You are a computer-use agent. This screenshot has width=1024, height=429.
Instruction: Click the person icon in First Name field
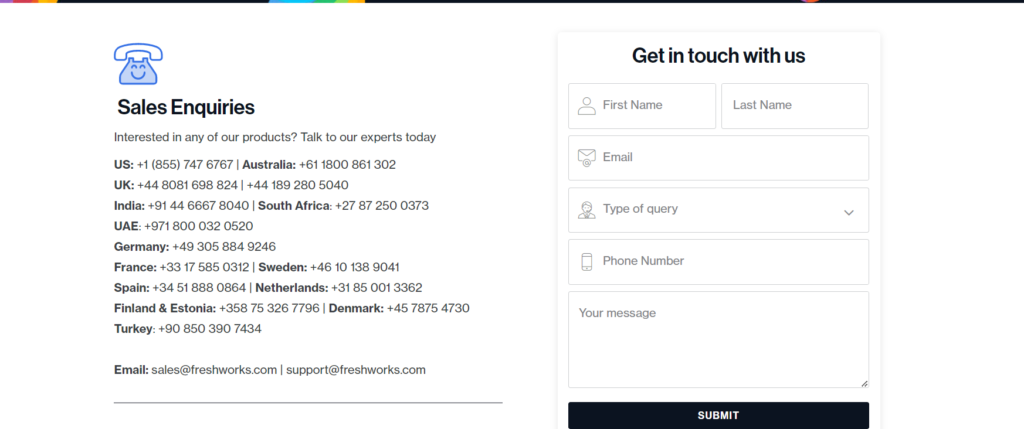pyautogui.click(x=586, y=106)
